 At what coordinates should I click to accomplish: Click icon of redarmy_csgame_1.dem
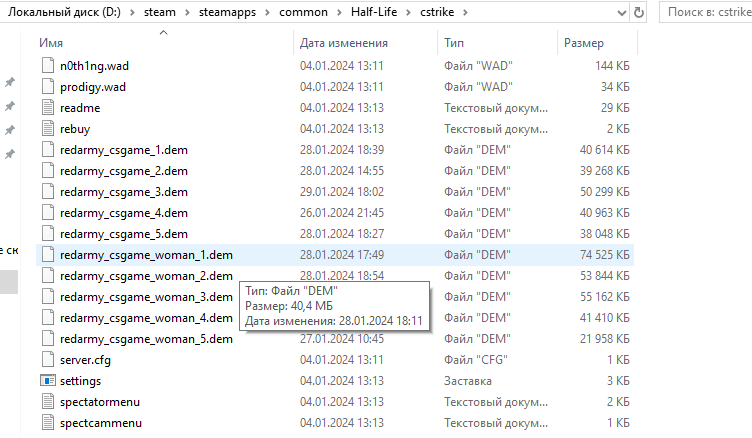[x=48, y=150]
